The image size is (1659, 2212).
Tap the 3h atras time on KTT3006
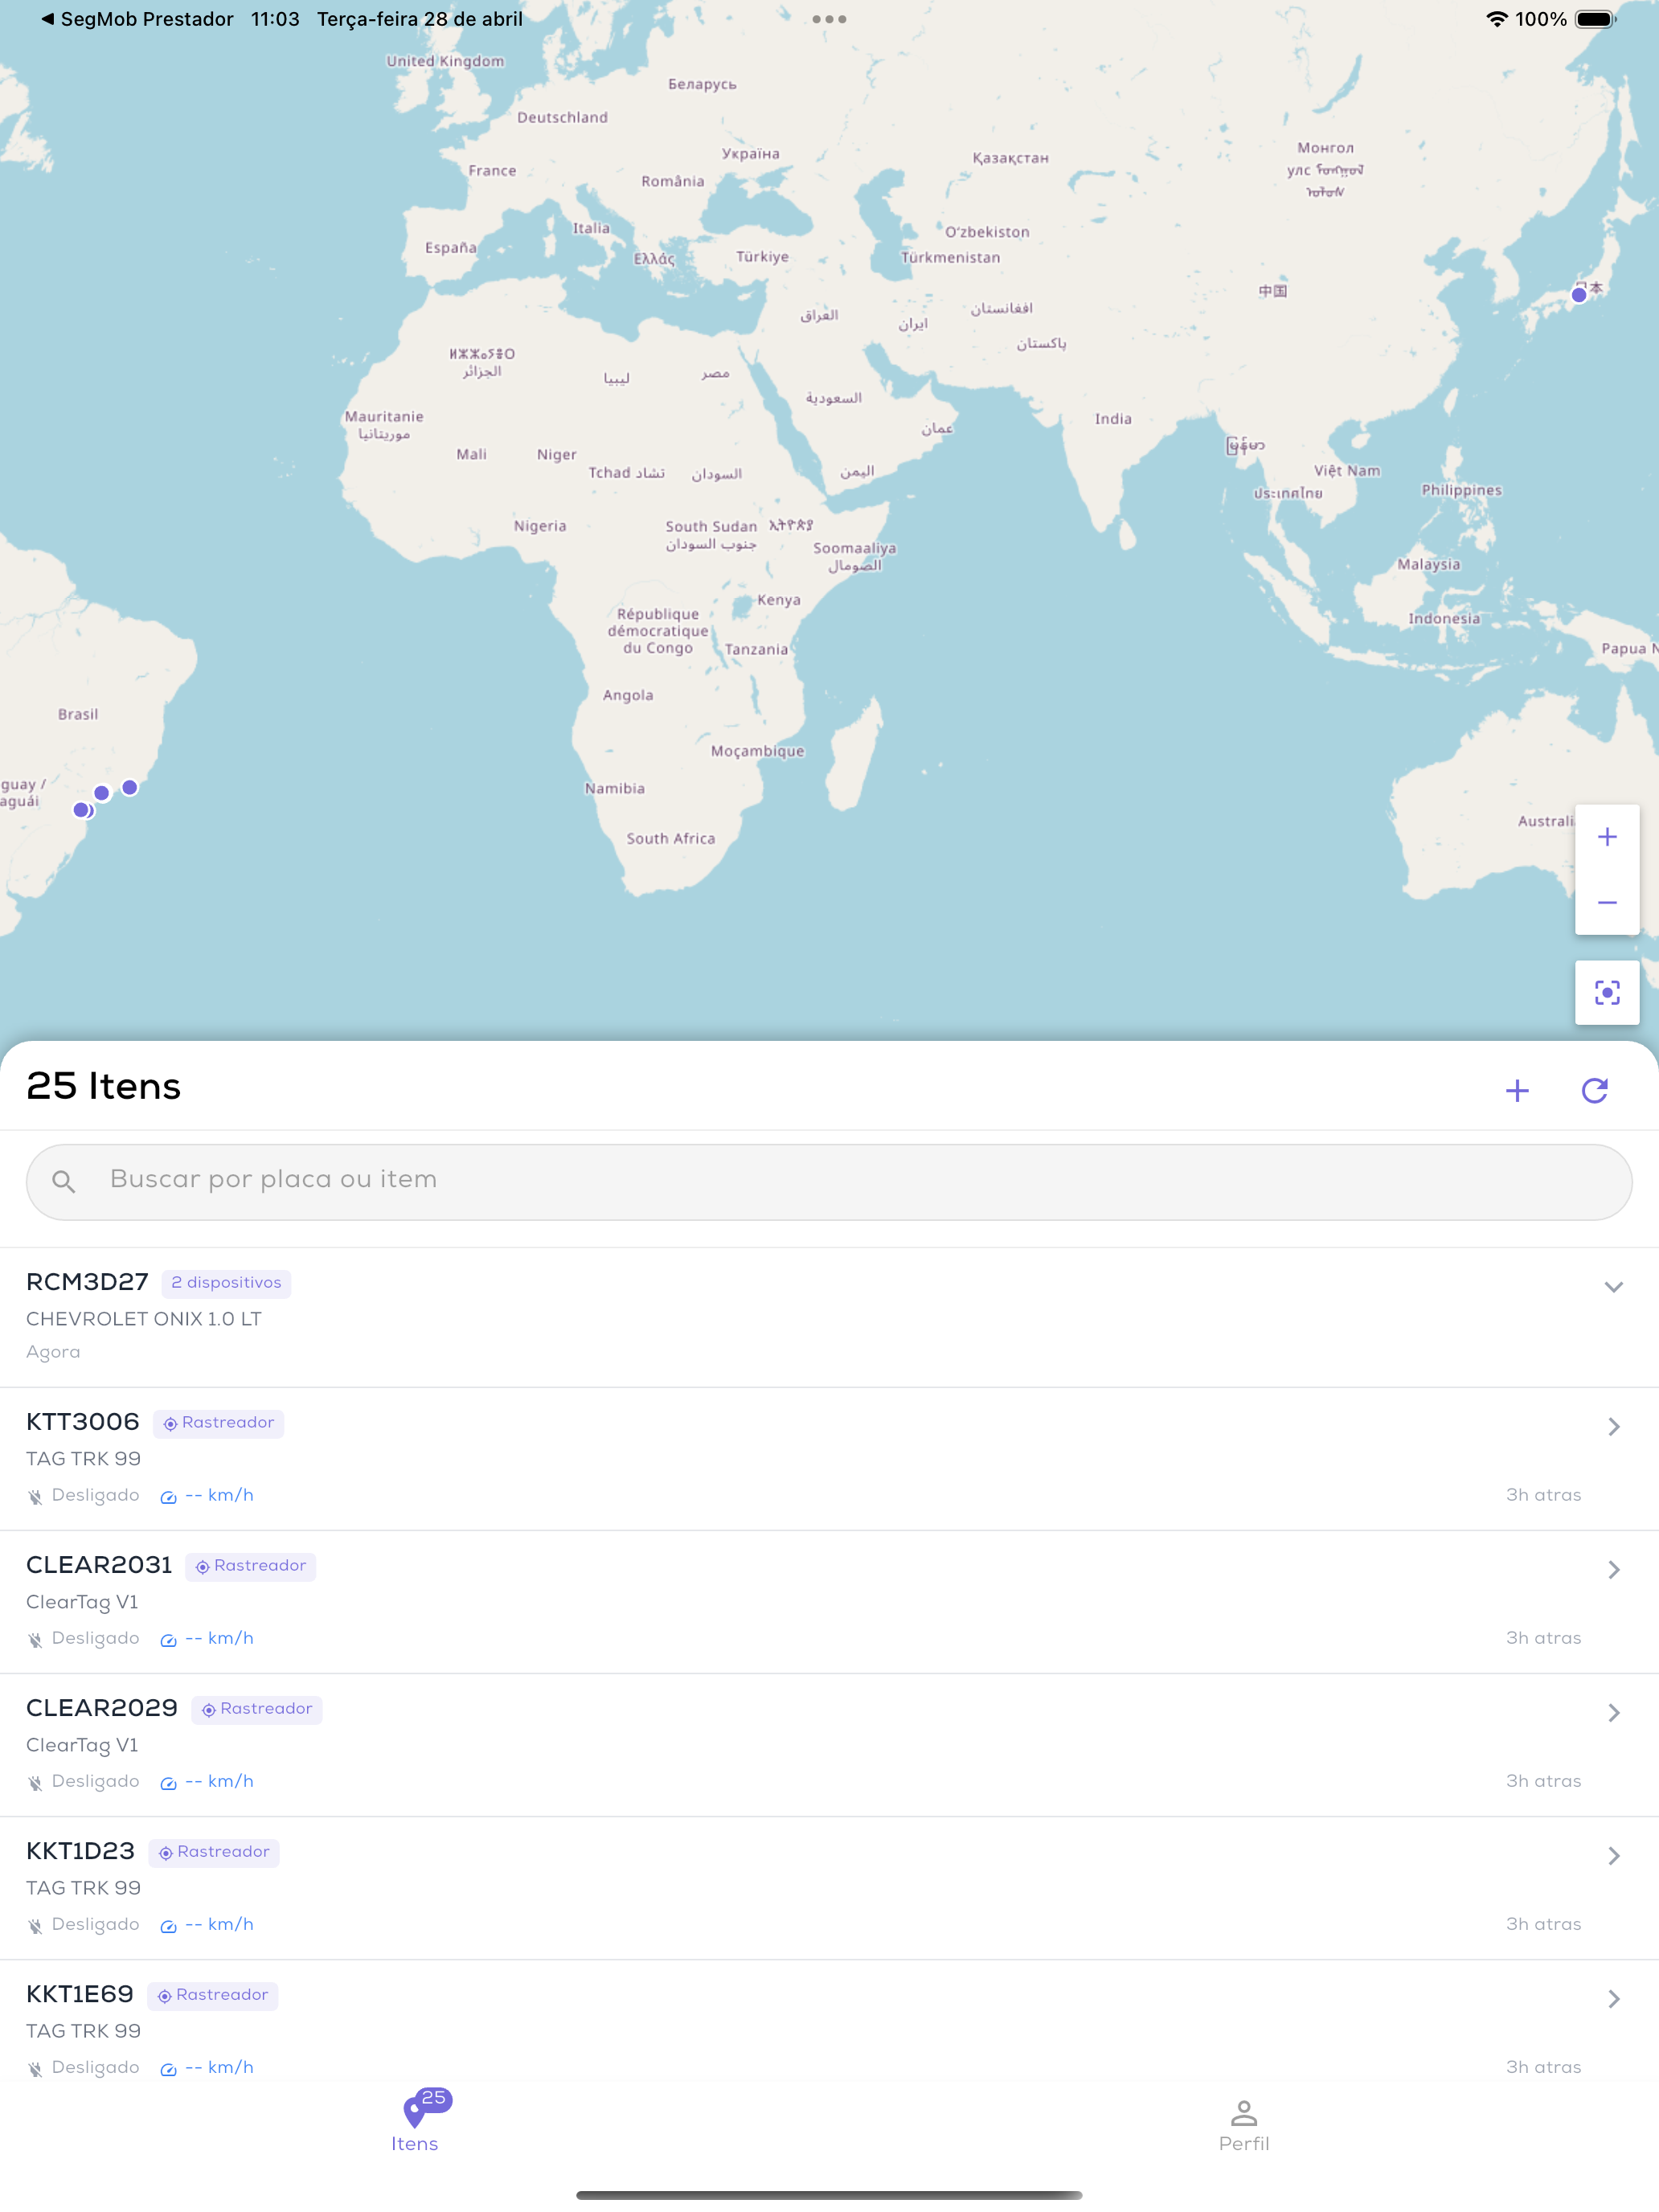[1543, 1496]
